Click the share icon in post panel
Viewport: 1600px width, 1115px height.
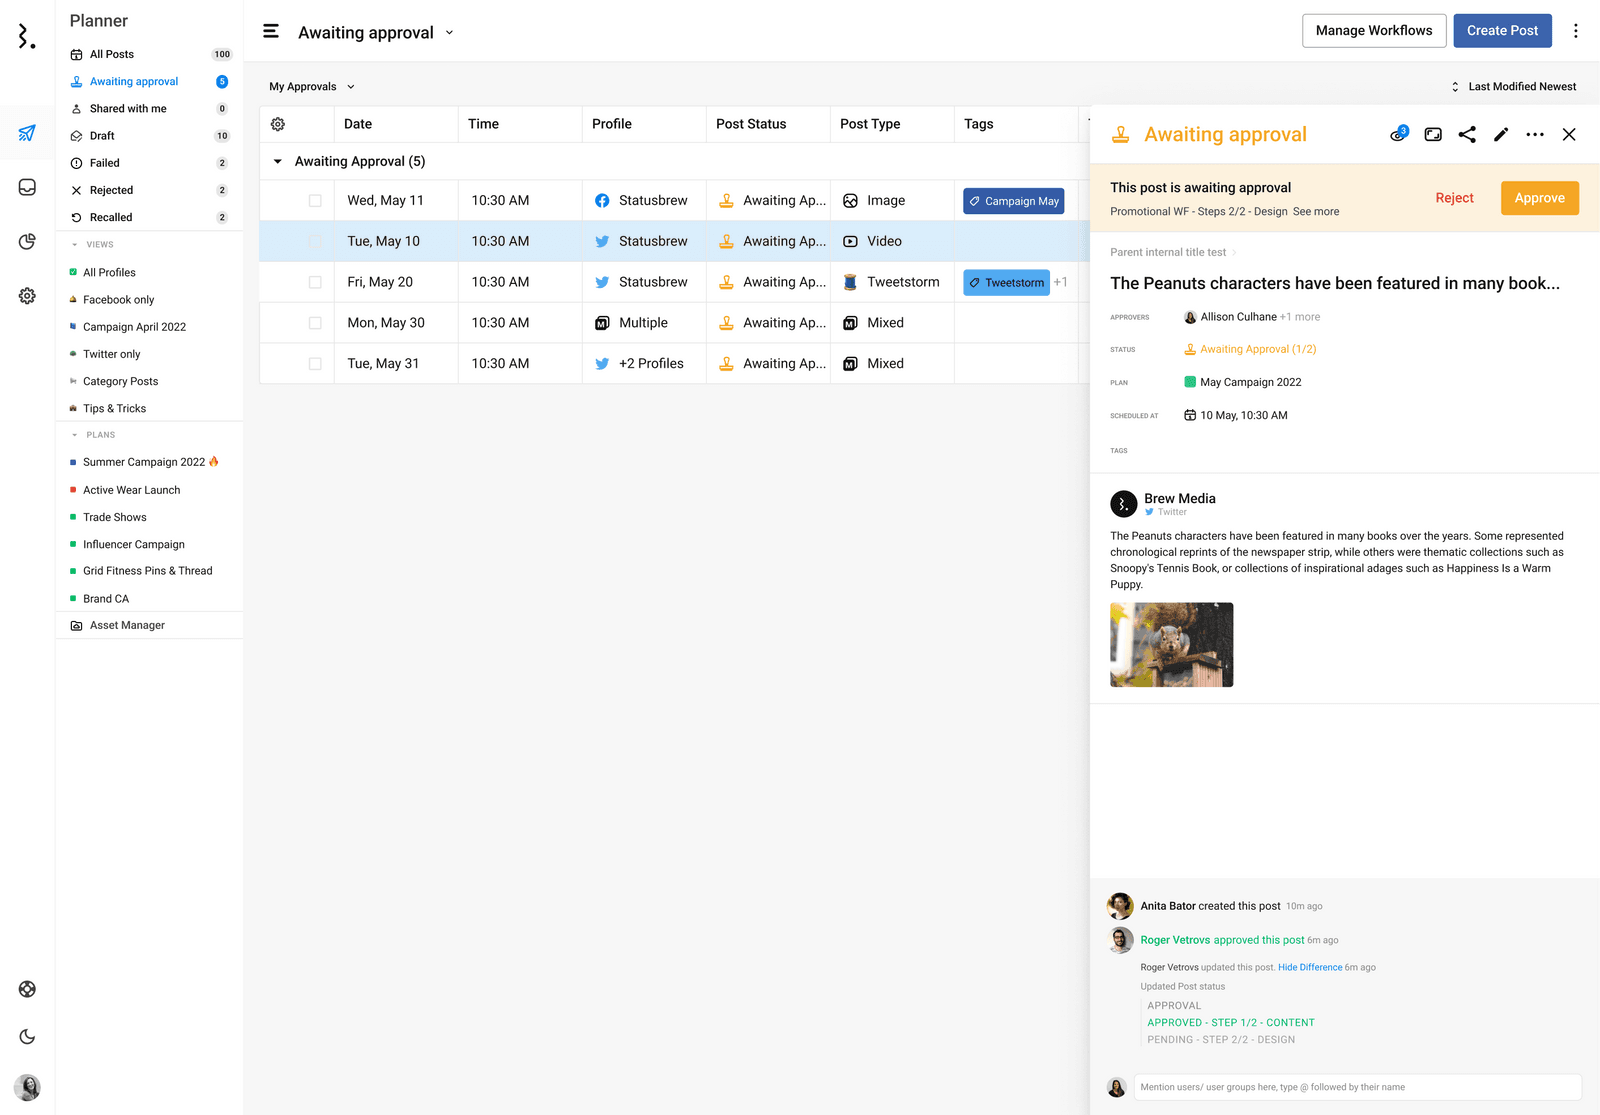1467,135
